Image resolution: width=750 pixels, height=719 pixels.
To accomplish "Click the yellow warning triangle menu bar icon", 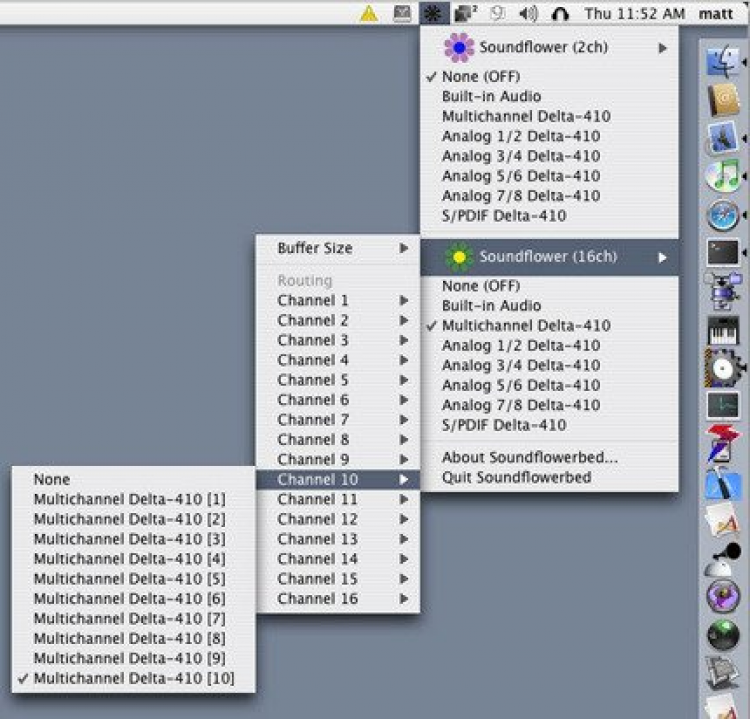I will tap(369, 14).
